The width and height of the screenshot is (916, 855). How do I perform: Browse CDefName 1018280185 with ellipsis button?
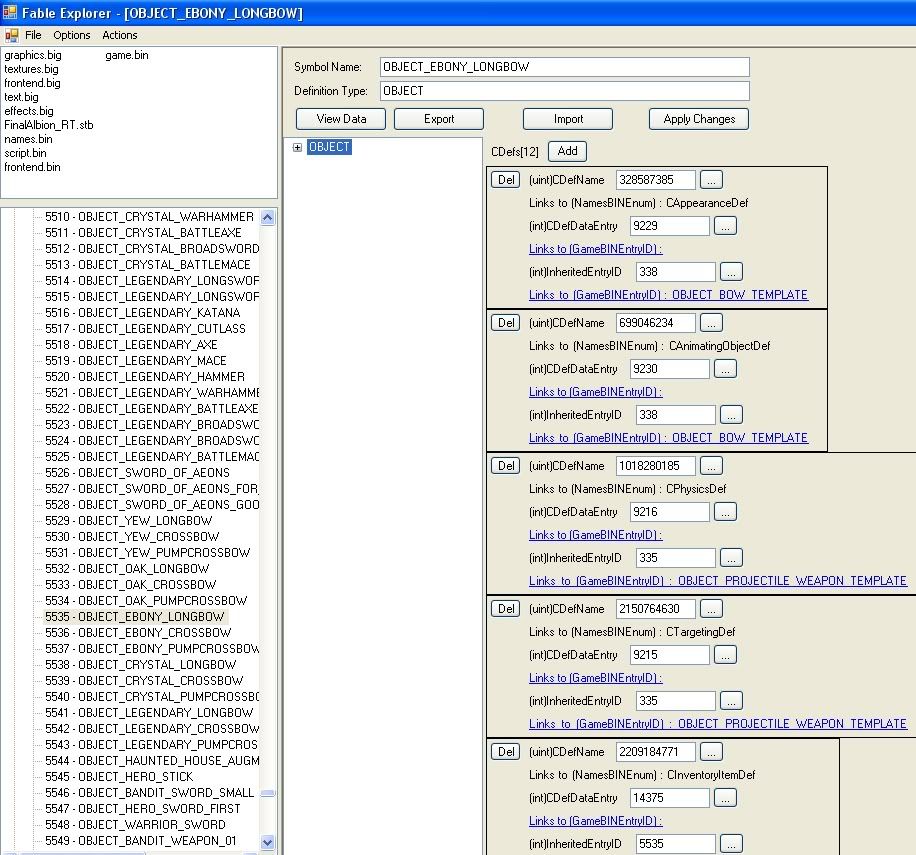tap(711, 466)
